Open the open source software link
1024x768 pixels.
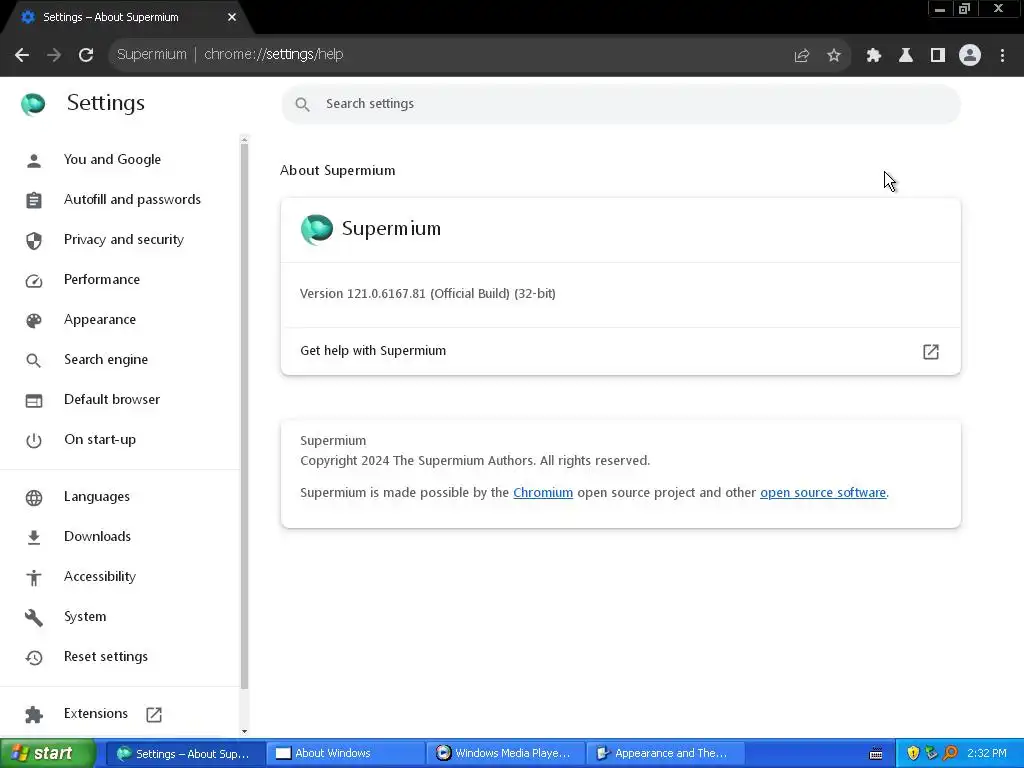click(823, 492)
